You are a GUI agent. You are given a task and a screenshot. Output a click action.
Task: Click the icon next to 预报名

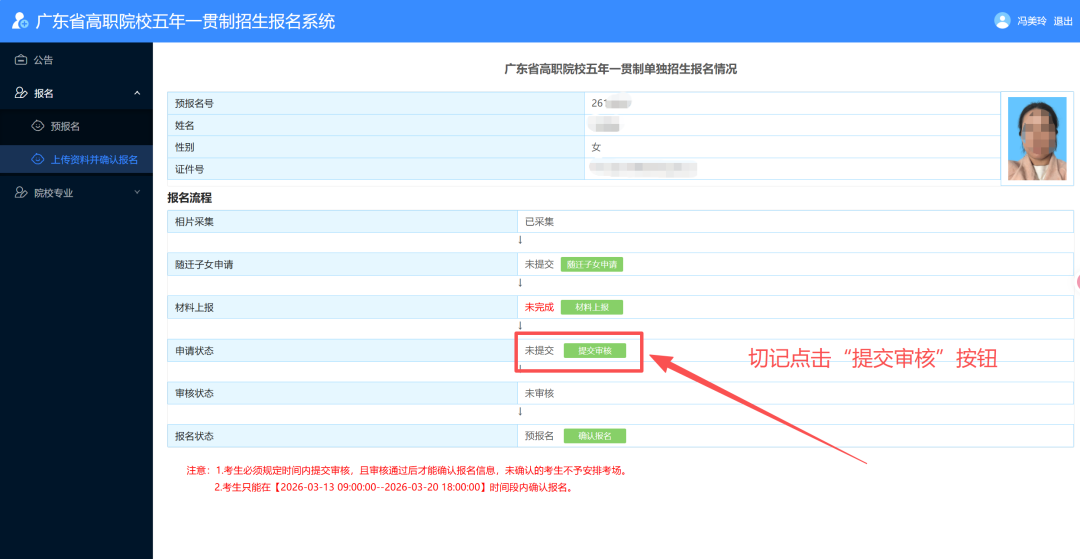pos(38,126)
